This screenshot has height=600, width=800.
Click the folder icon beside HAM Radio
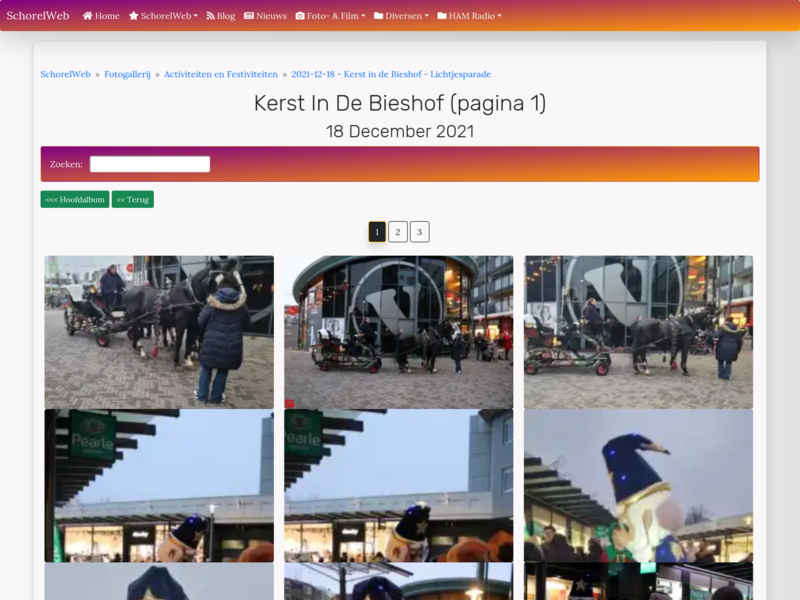(442, 16)
